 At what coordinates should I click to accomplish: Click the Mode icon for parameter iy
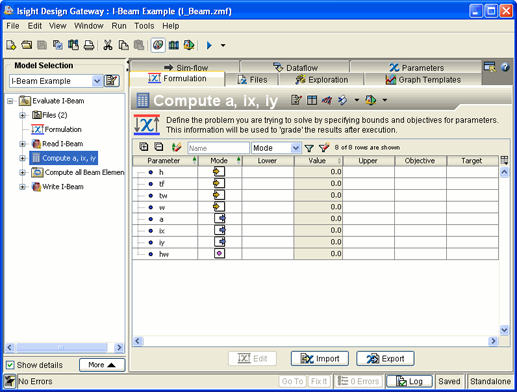219,242
